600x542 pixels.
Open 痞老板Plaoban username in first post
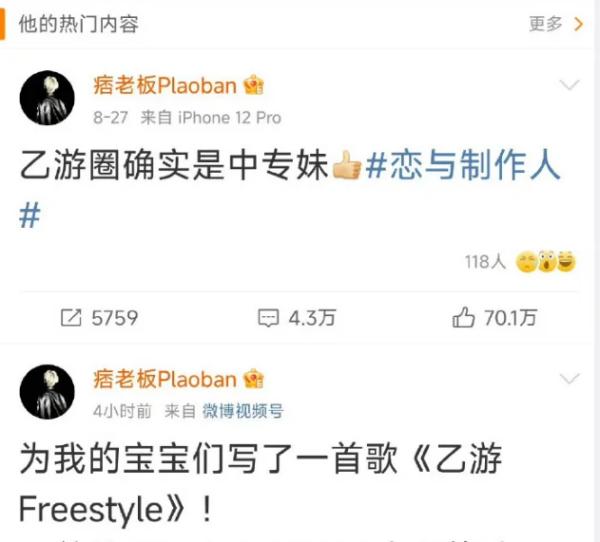[165, 85]
